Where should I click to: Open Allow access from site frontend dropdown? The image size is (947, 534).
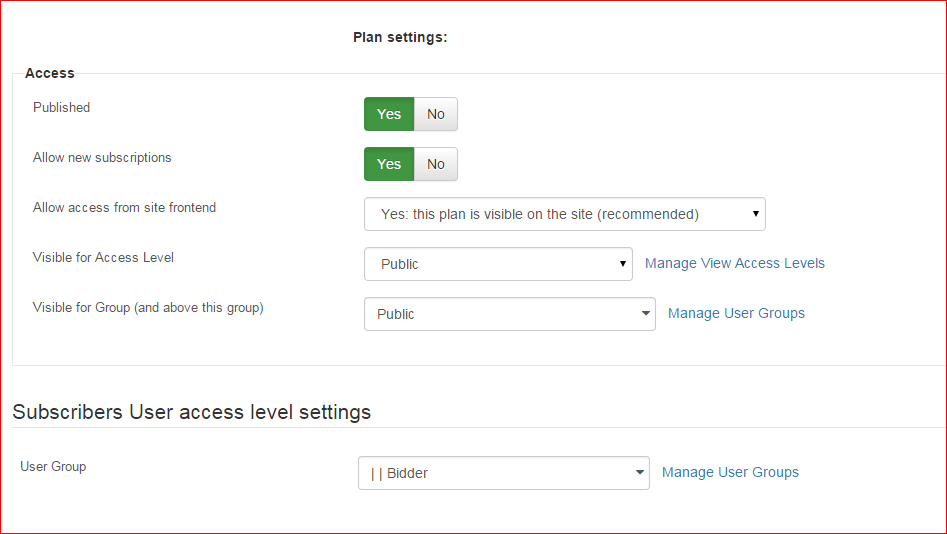pos(565,214)
